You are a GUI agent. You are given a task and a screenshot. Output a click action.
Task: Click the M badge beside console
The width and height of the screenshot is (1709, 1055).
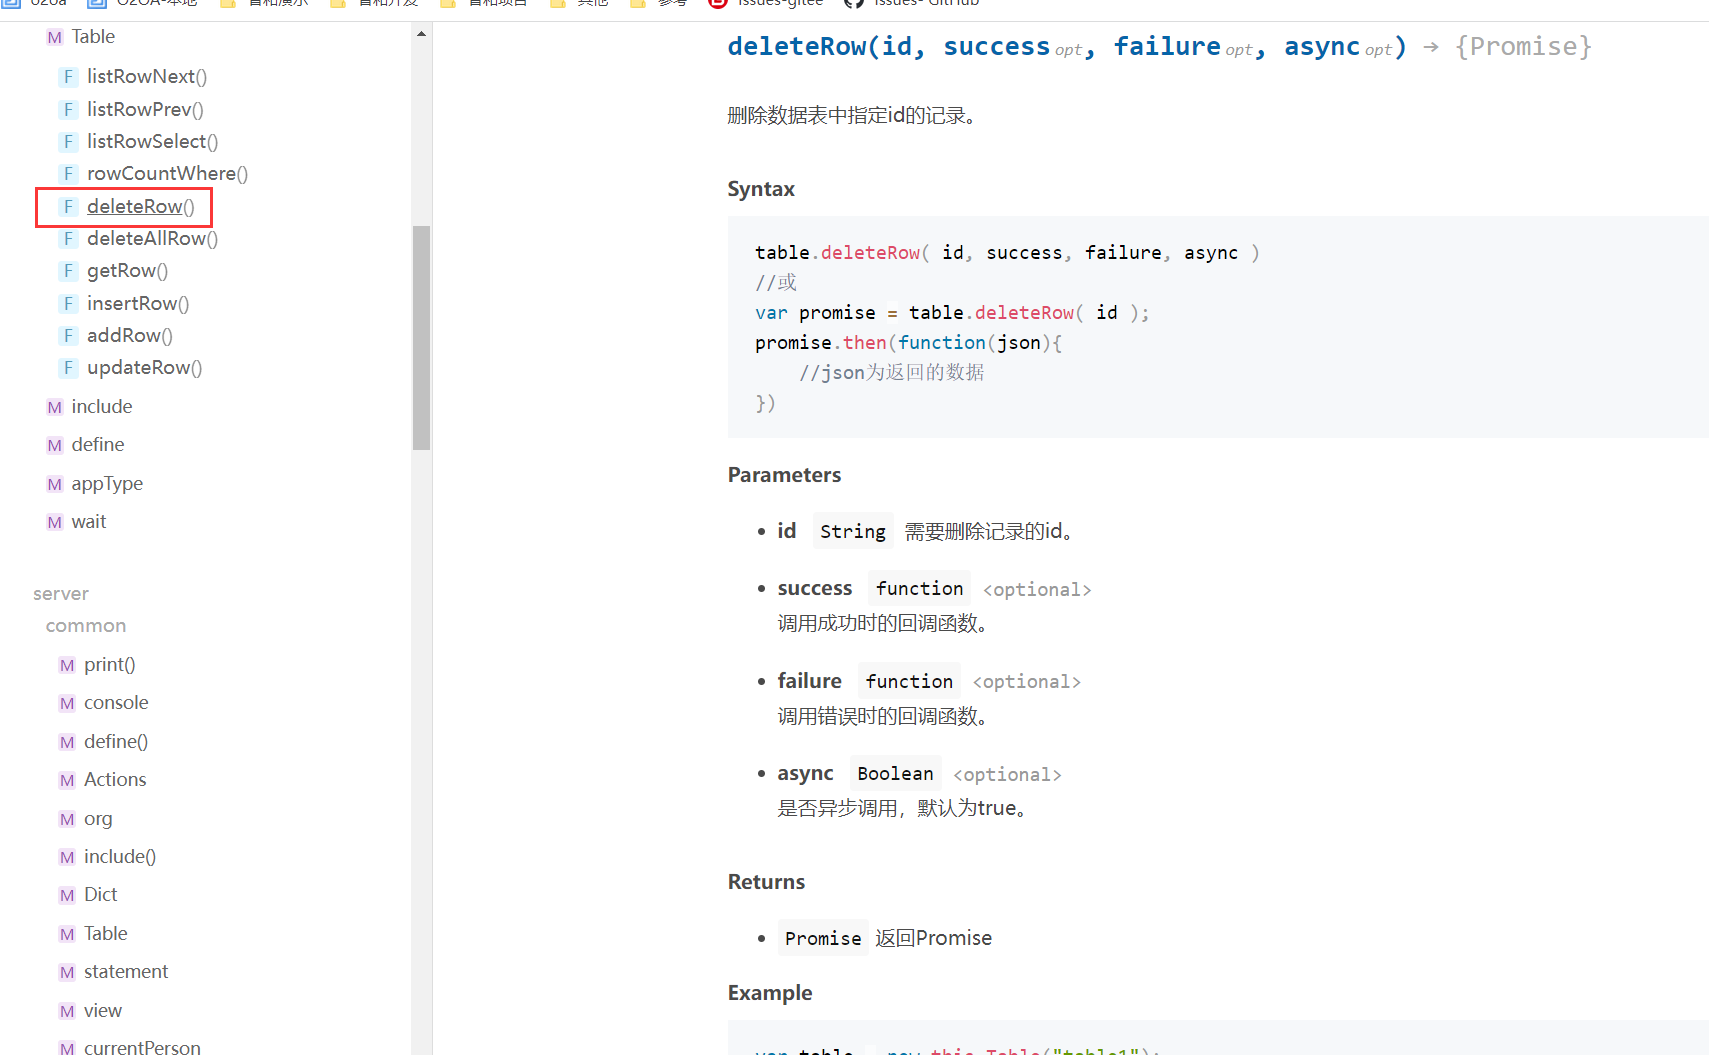[x=67, y=704]
